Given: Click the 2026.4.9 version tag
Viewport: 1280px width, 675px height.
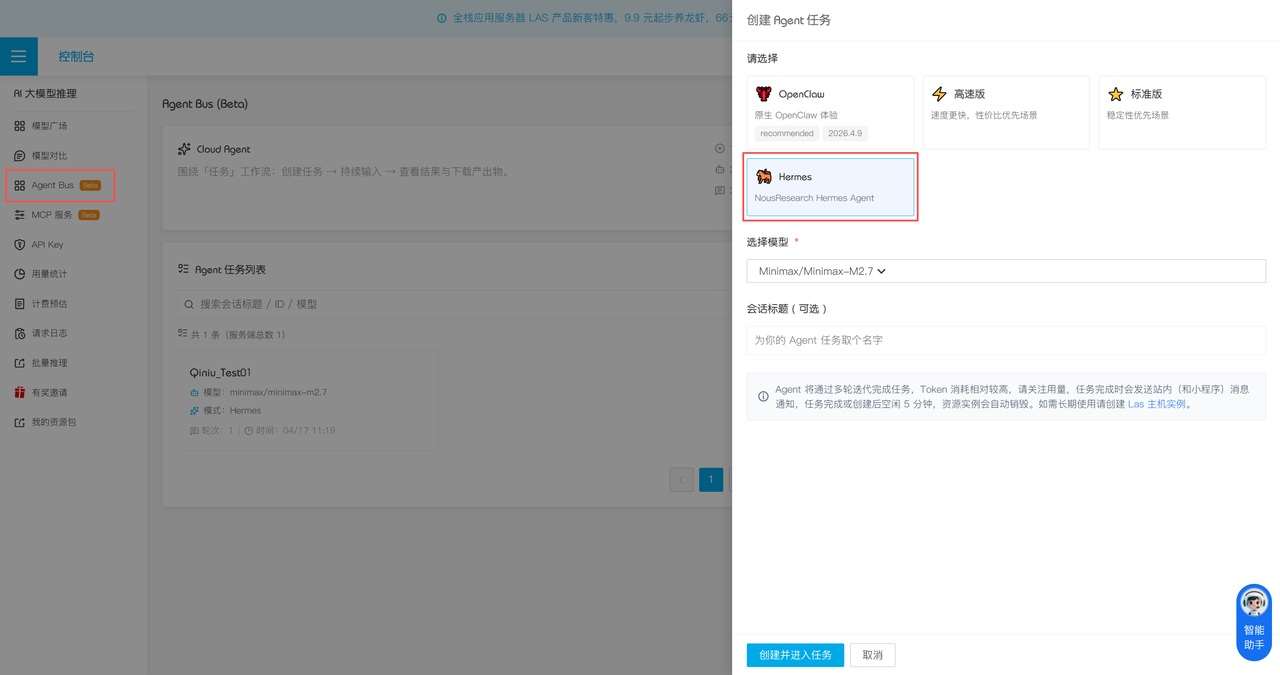Looking at the screenshot, I should (845, 133).
